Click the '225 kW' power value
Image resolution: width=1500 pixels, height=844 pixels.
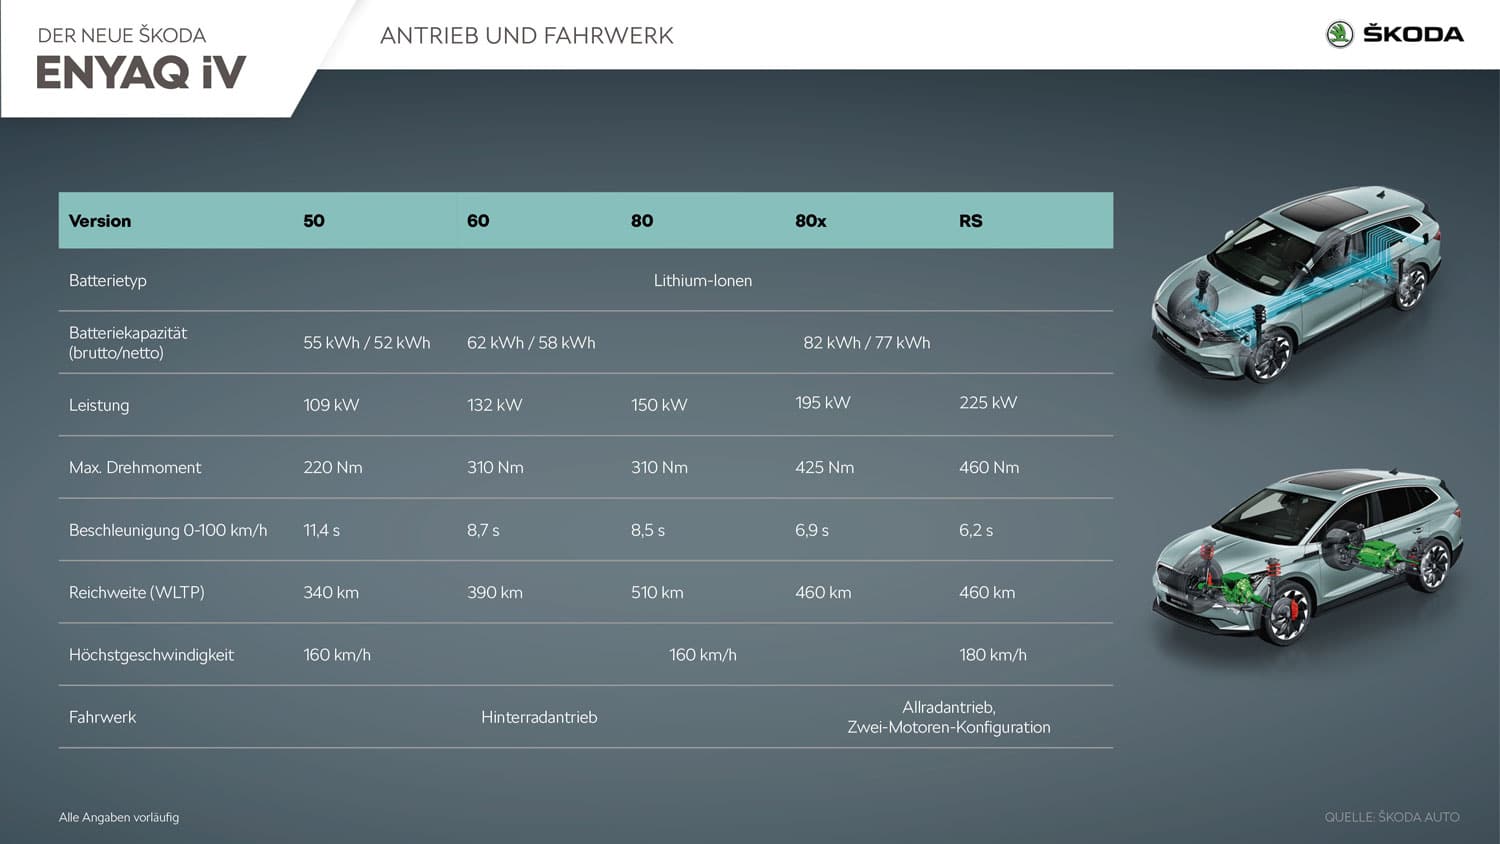987,403
